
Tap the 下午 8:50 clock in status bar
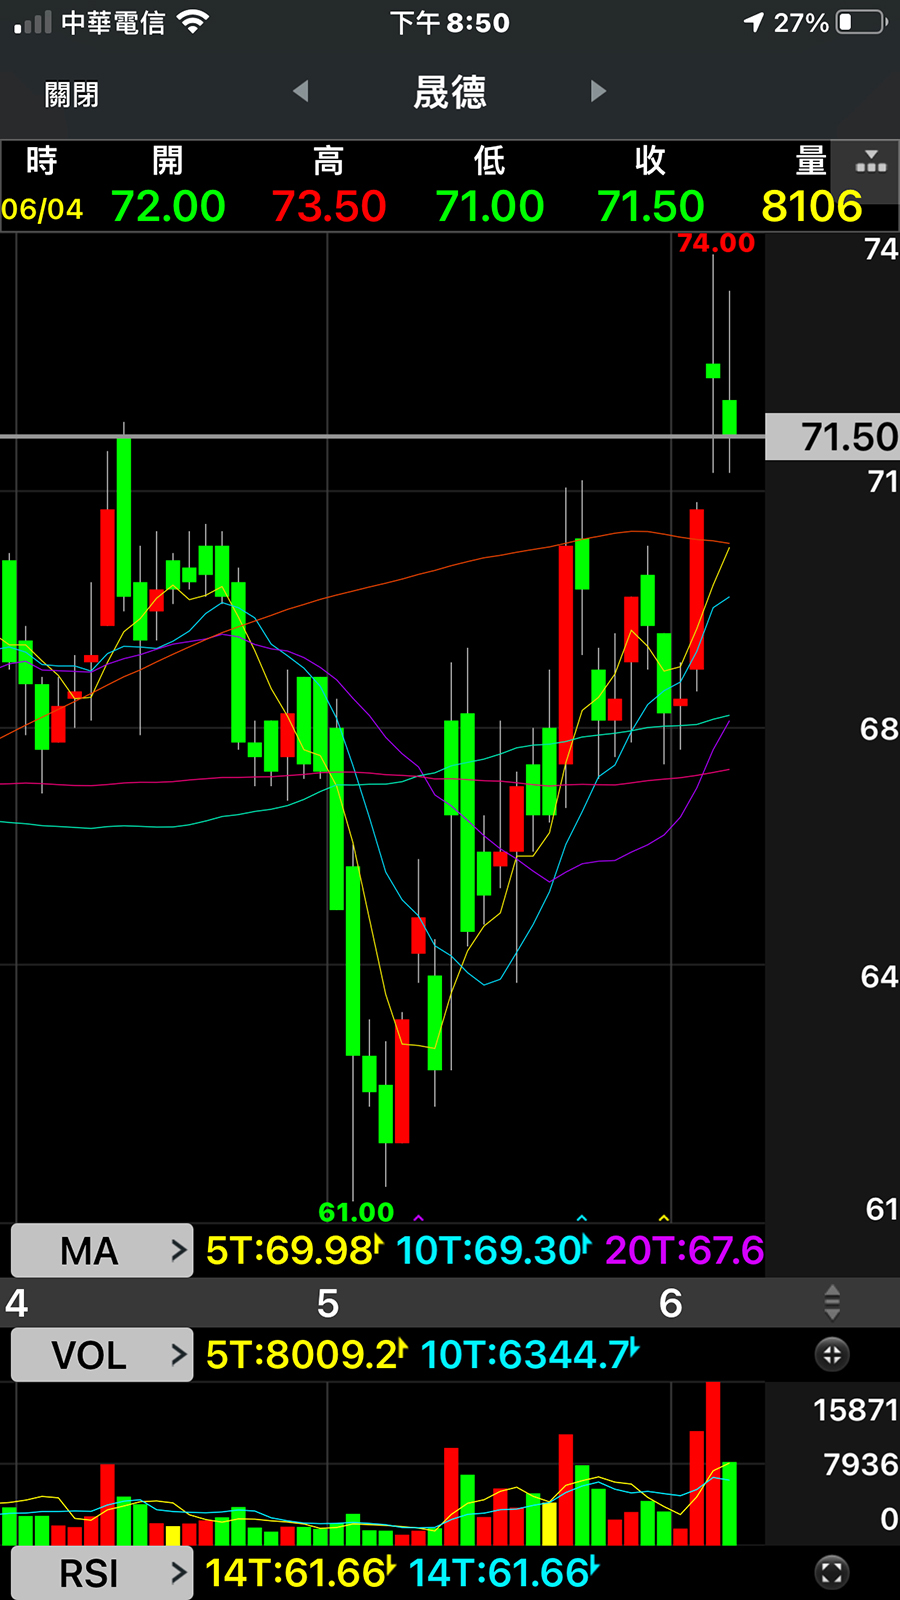coord(450,22)
